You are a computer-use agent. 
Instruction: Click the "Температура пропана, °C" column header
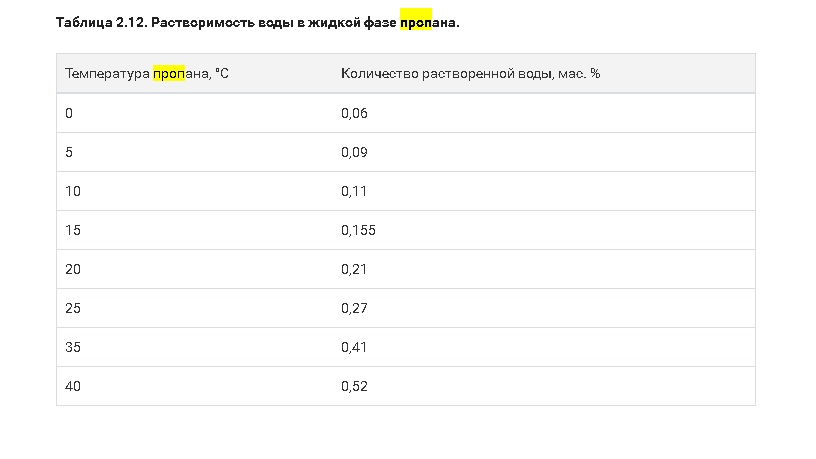click(x=147, y=74)
